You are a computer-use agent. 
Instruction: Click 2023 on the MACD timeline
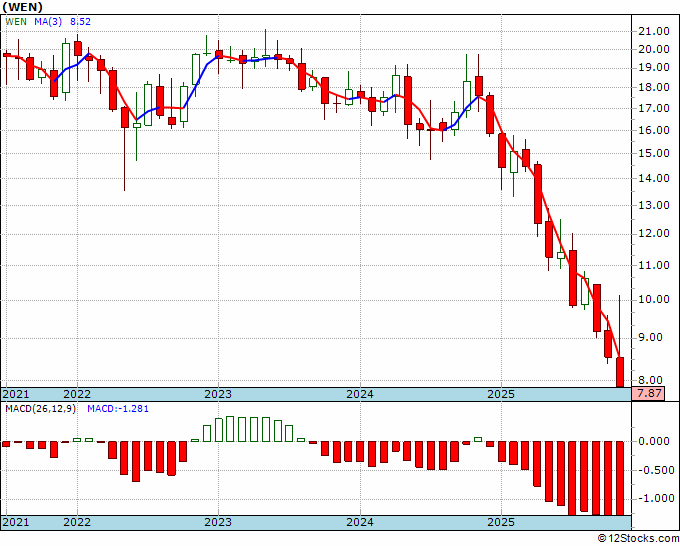tap(218, 522)
